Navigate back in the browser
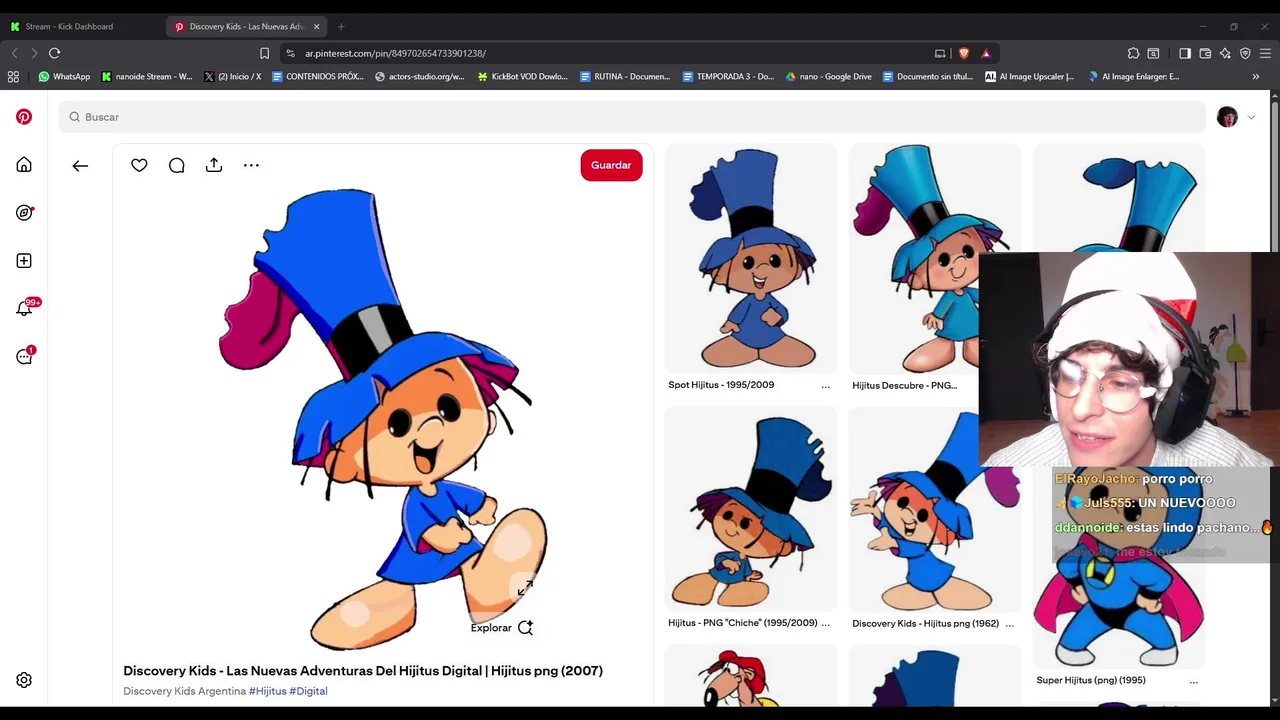Screen dimensions: 1280x720 tap(14, 53)
